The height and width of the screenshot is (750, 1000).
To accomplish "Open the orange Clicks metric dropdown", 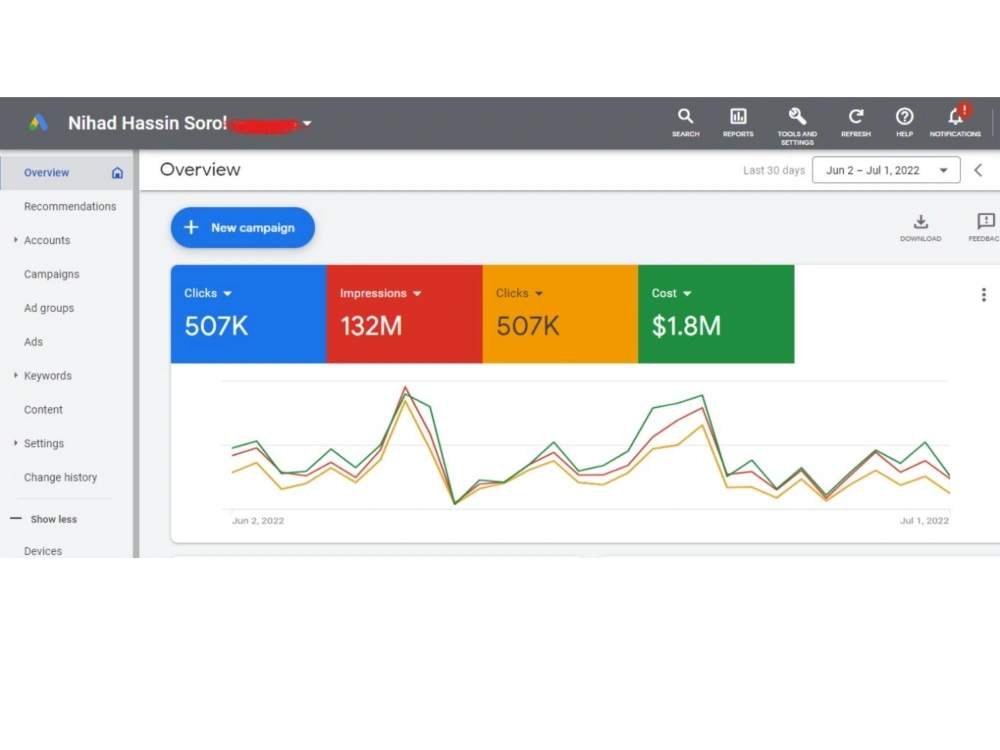I will (539, 294).
